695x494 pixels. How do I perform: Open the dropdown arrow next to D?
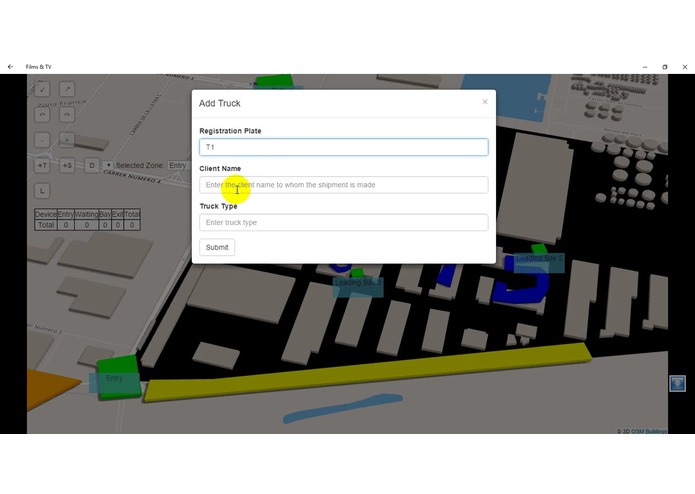pyautogui.click(x=109, y=165)
